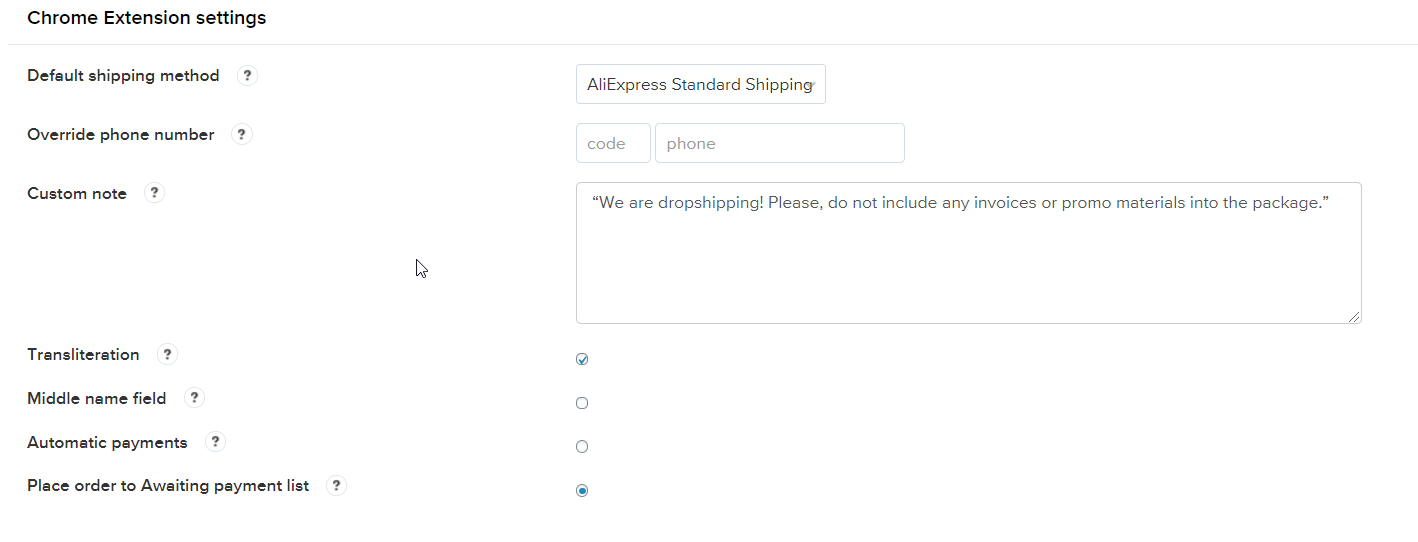Viewport: 1418px width, 542px height.
Task: Uncheck the Transliteration checkbox
Action: (x=582, y=359)
